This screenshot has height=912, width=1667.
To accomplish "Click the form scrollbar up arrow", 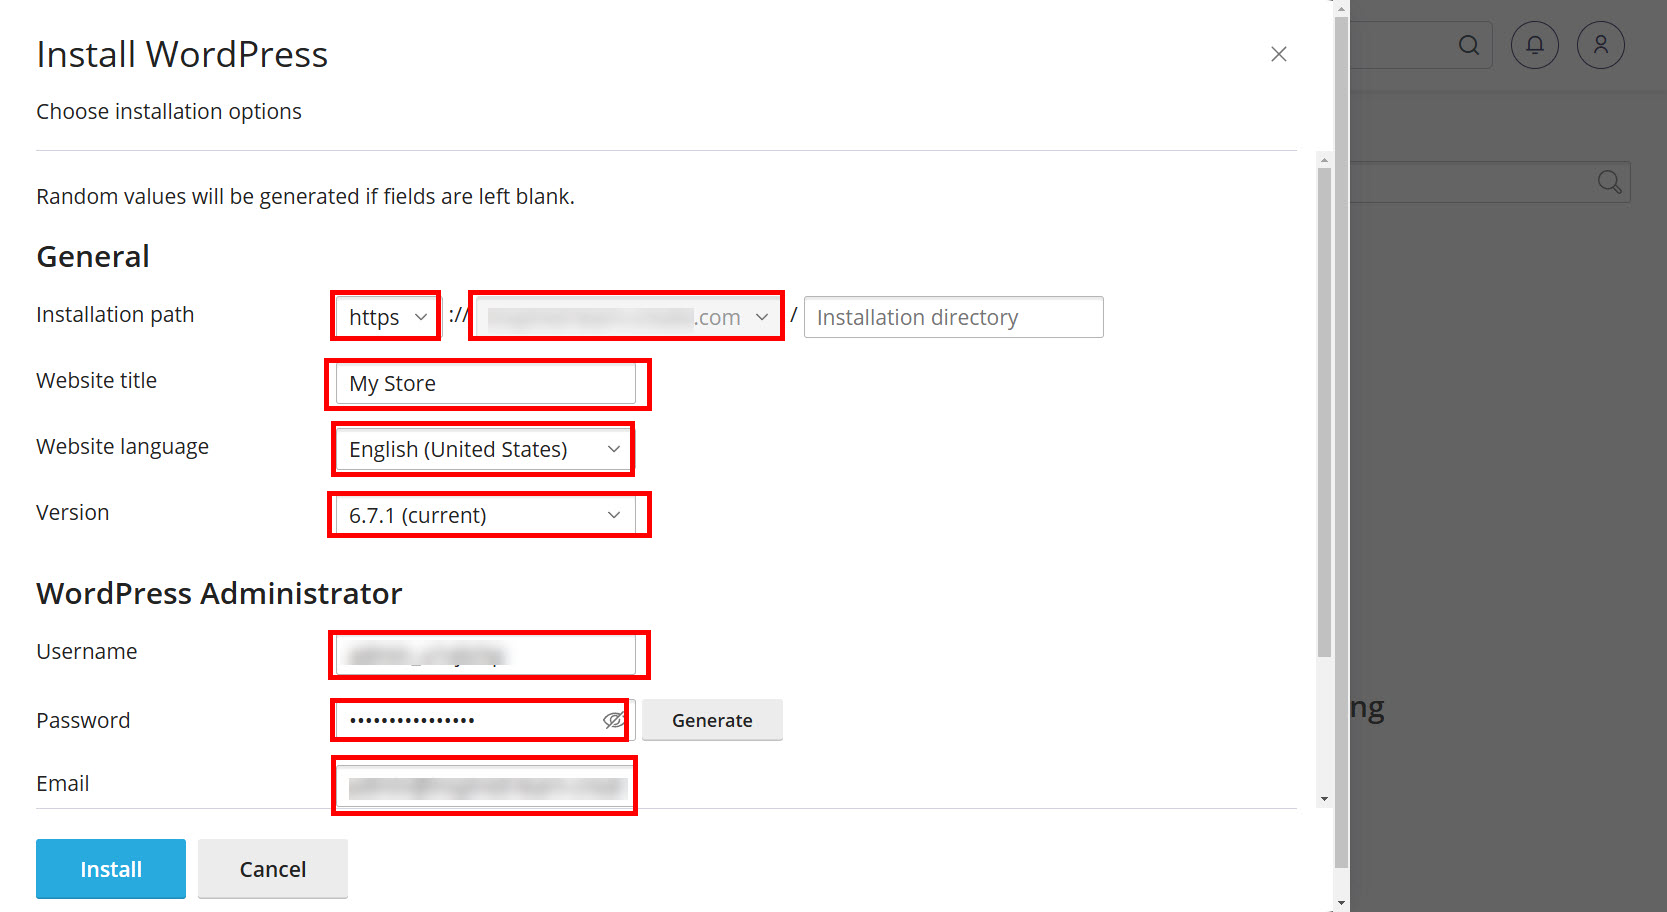I will pos(1324,160).
